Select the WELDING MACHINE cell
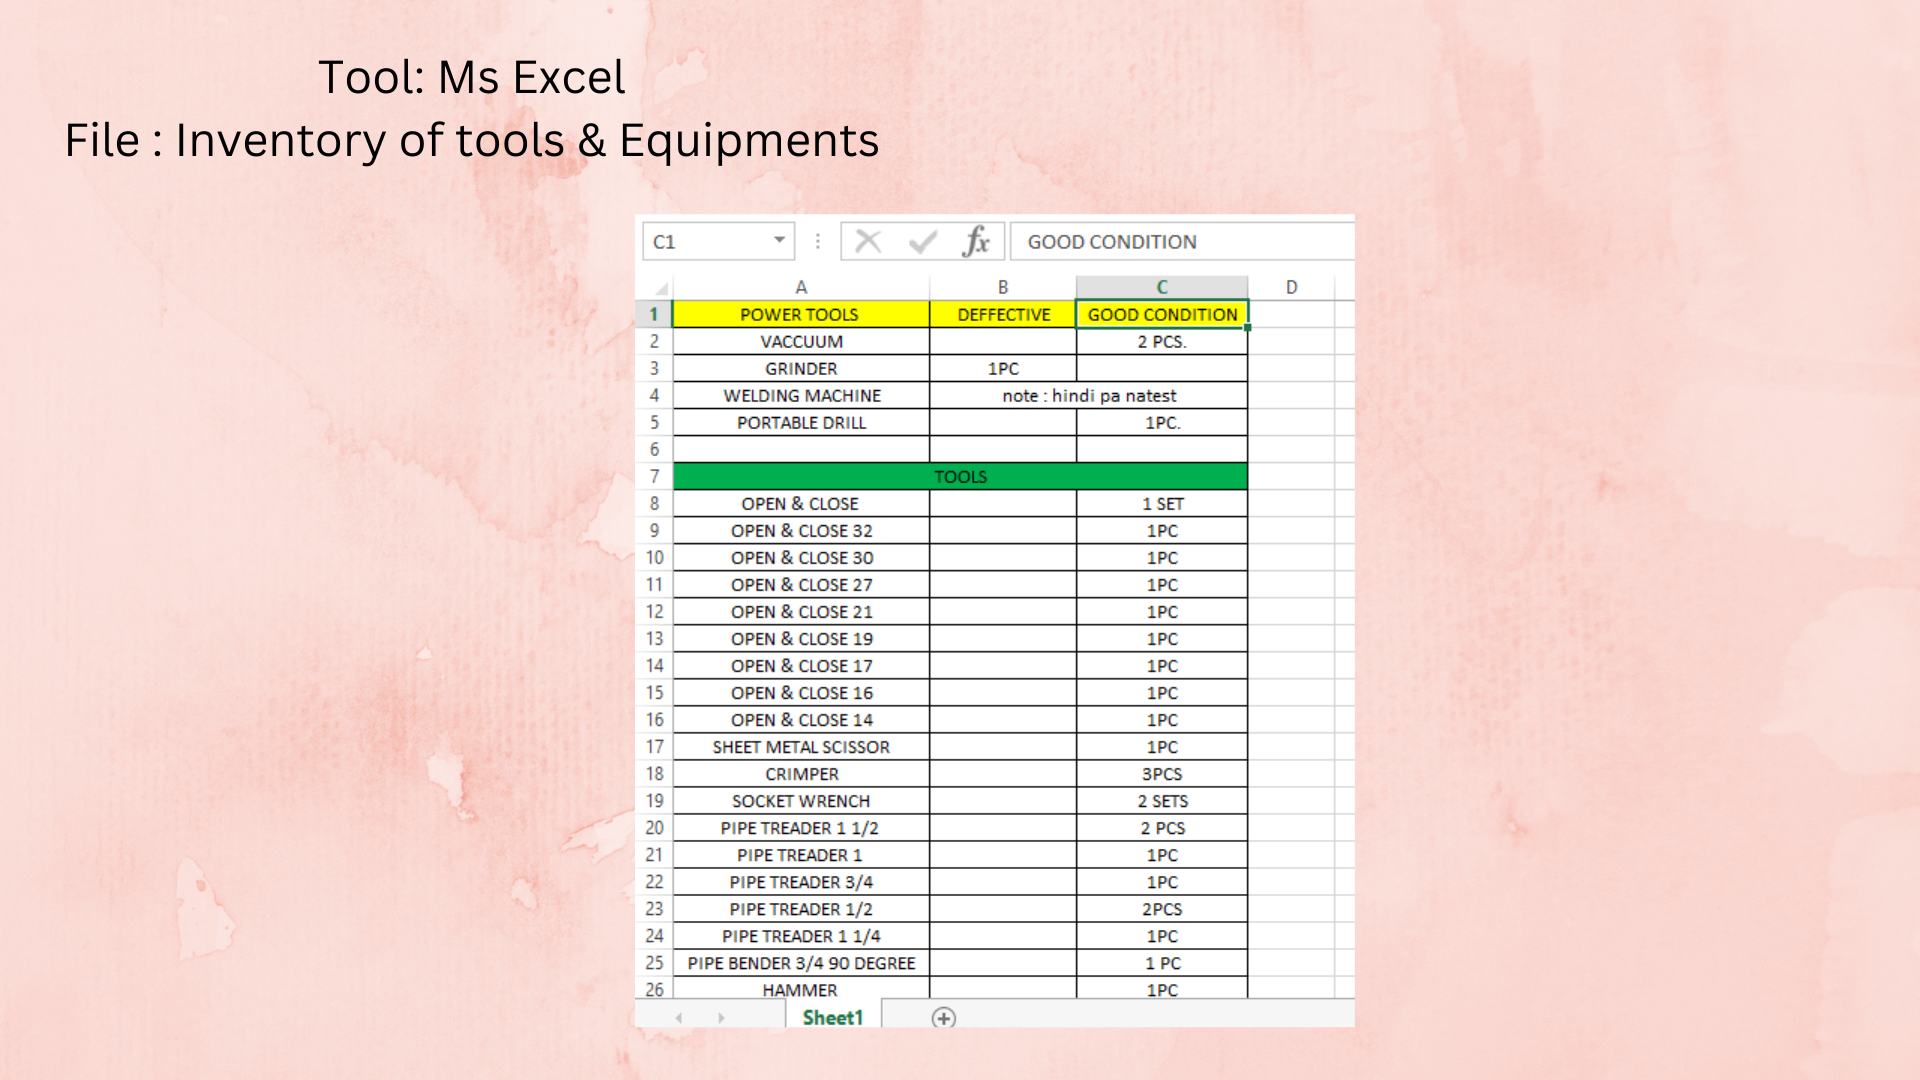1920x1080 pixels. tap(801, 396)
